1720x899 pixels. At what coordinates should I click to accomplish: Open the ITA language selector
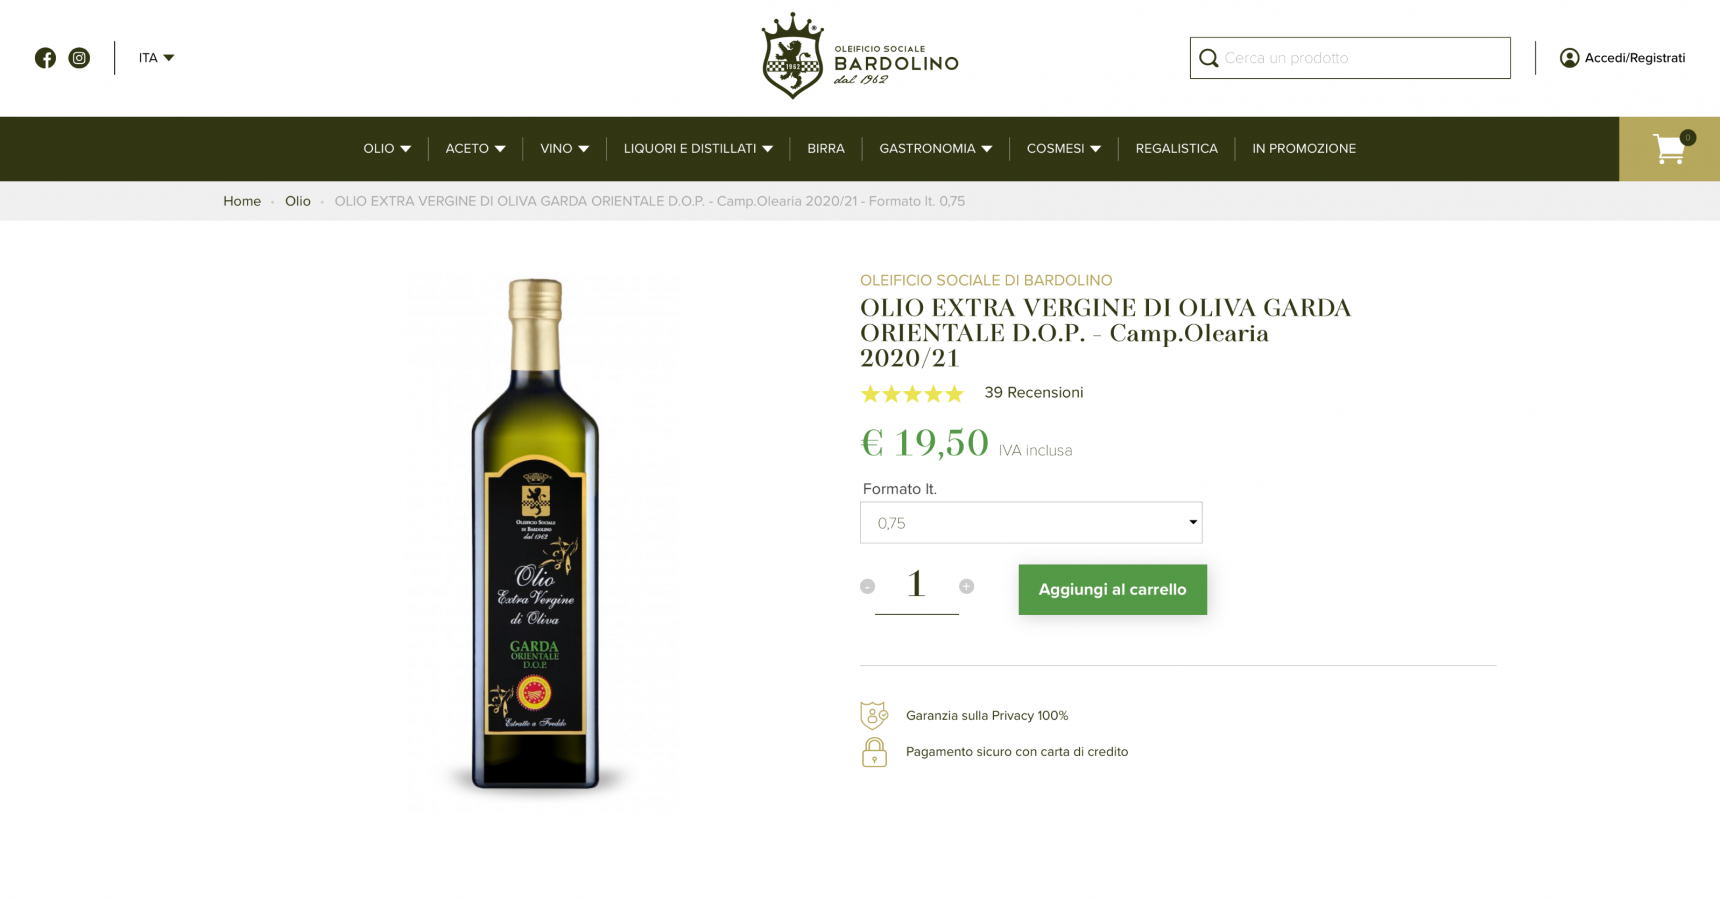[x=156, y=58]
